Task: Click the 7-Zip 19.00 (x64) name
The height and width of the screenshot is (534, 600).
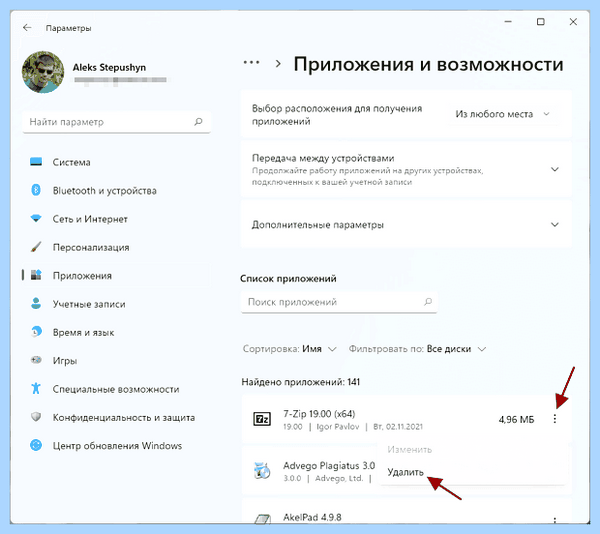Action: tap(319, 414)
